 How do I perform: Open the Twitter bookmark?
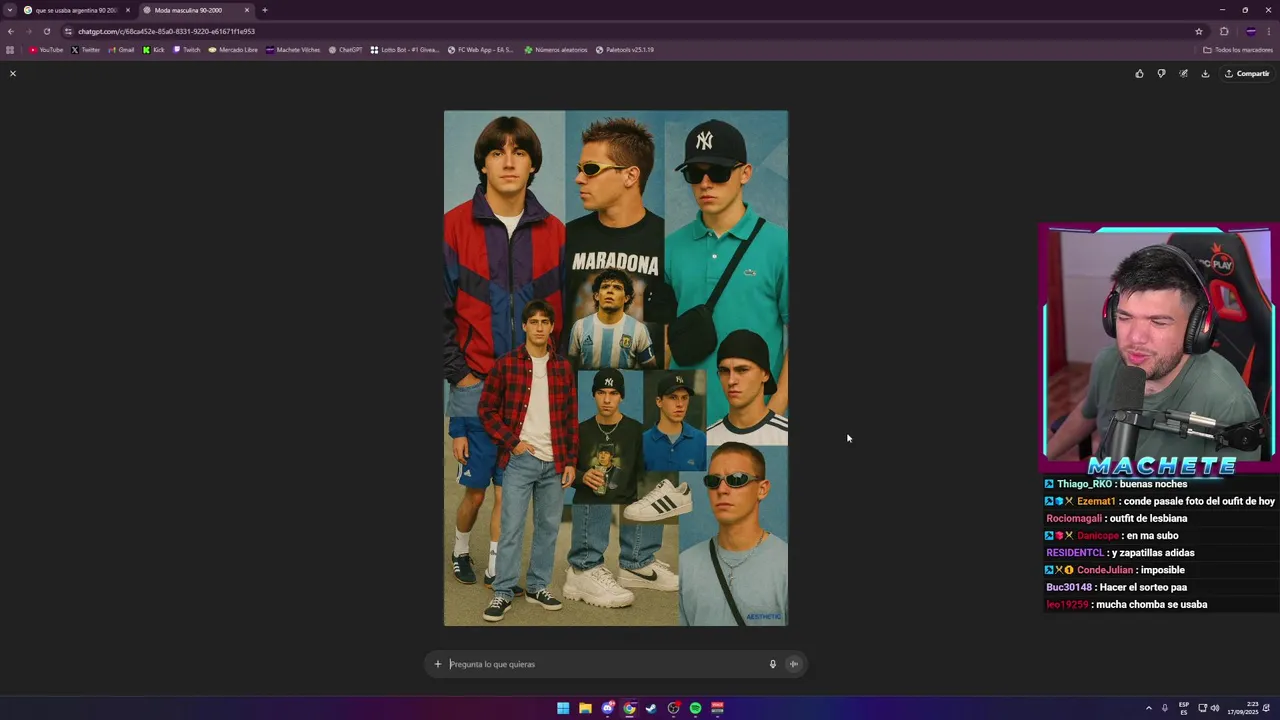86,49
